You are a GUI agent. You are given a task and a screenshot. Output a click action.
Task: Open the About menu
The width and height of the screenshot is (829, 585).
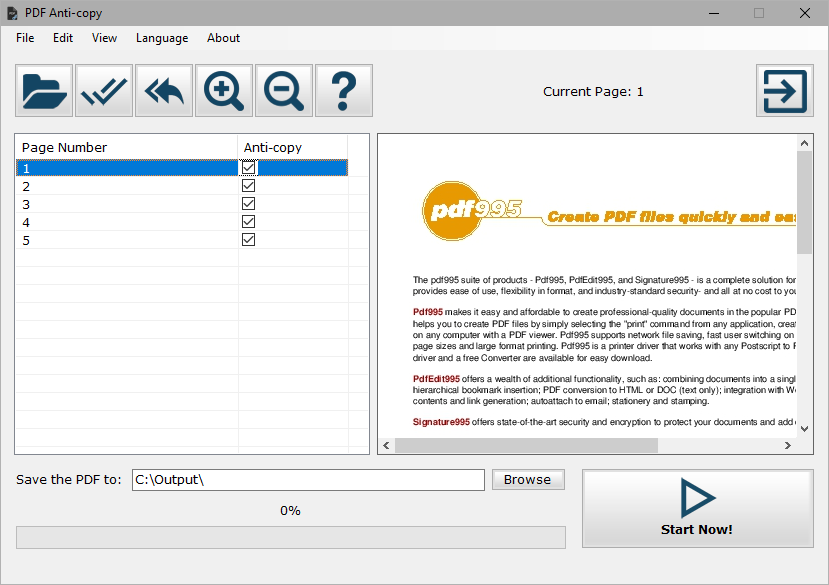coord(223,38)
